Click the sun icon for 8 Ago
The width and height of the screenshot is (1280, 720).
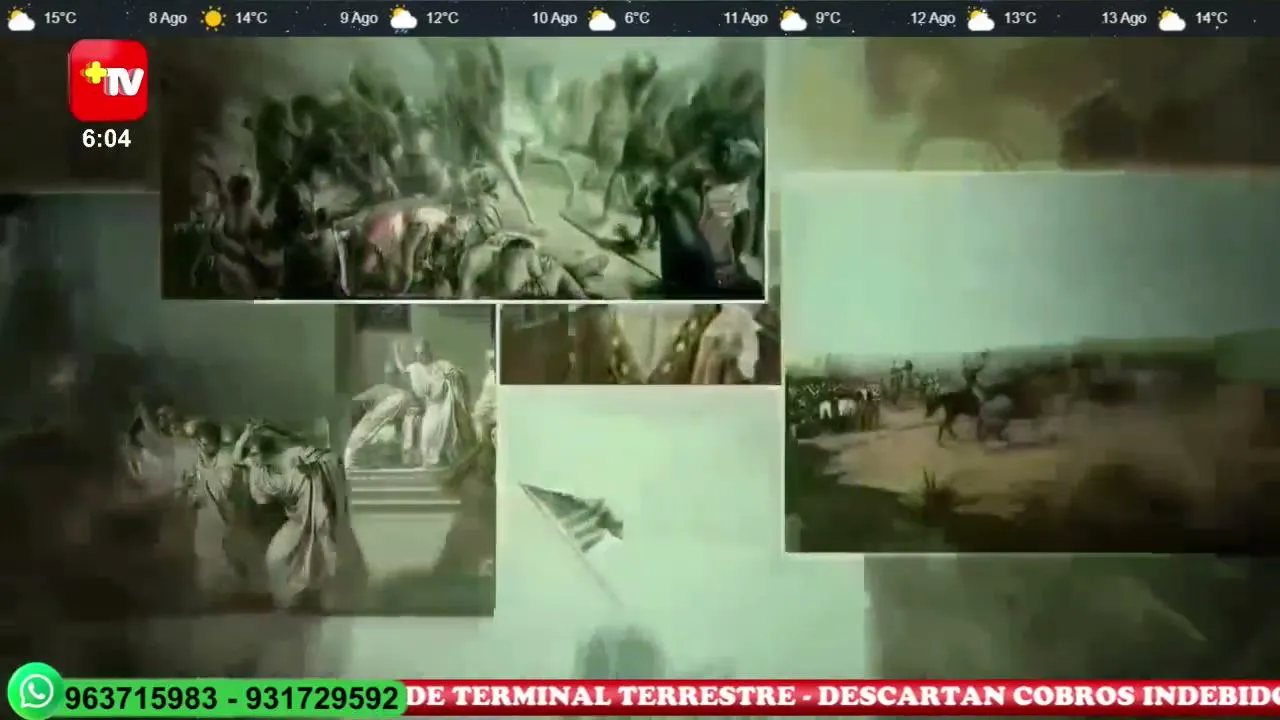tap(213, 18)
